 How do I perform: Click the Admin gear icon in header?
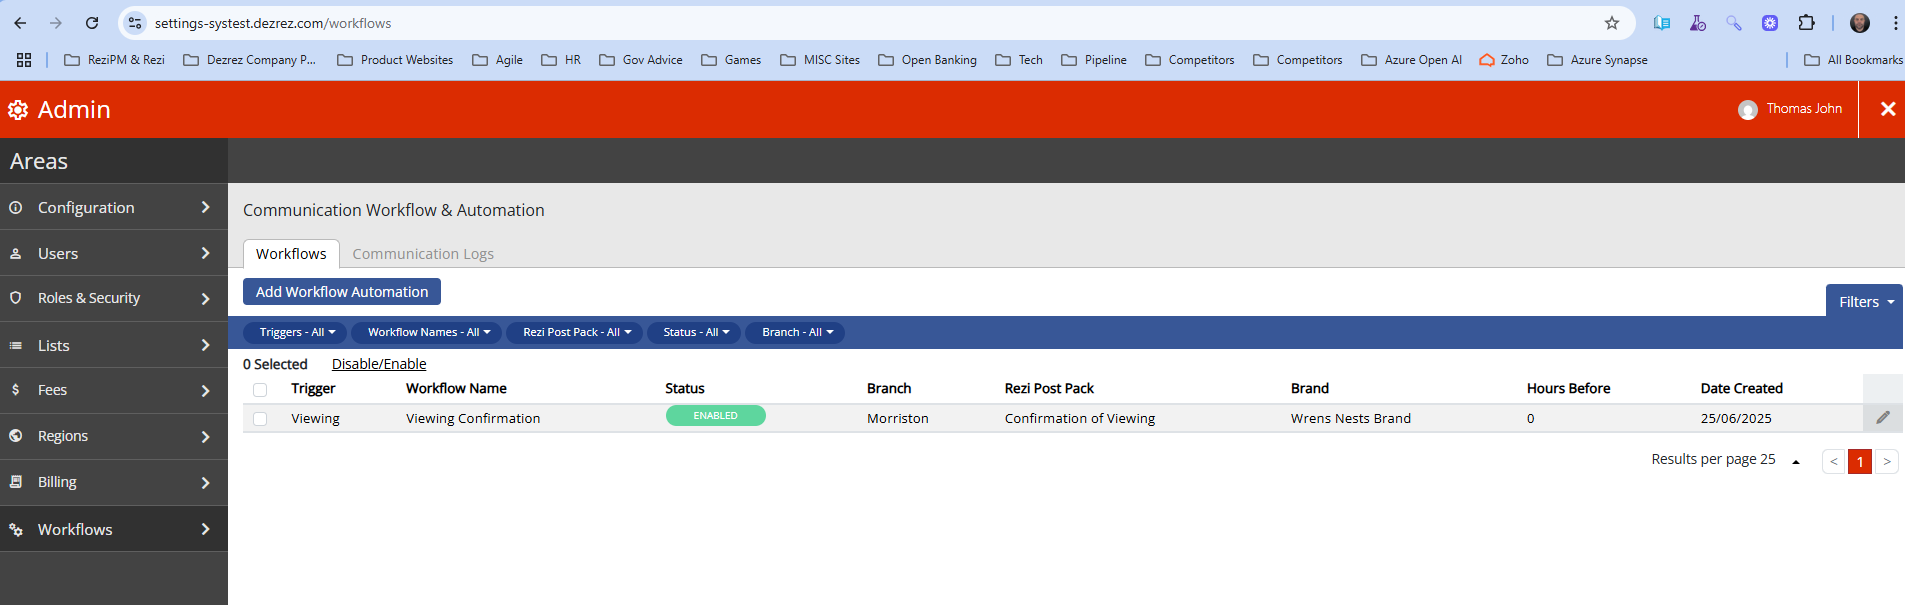pos(18,110)
